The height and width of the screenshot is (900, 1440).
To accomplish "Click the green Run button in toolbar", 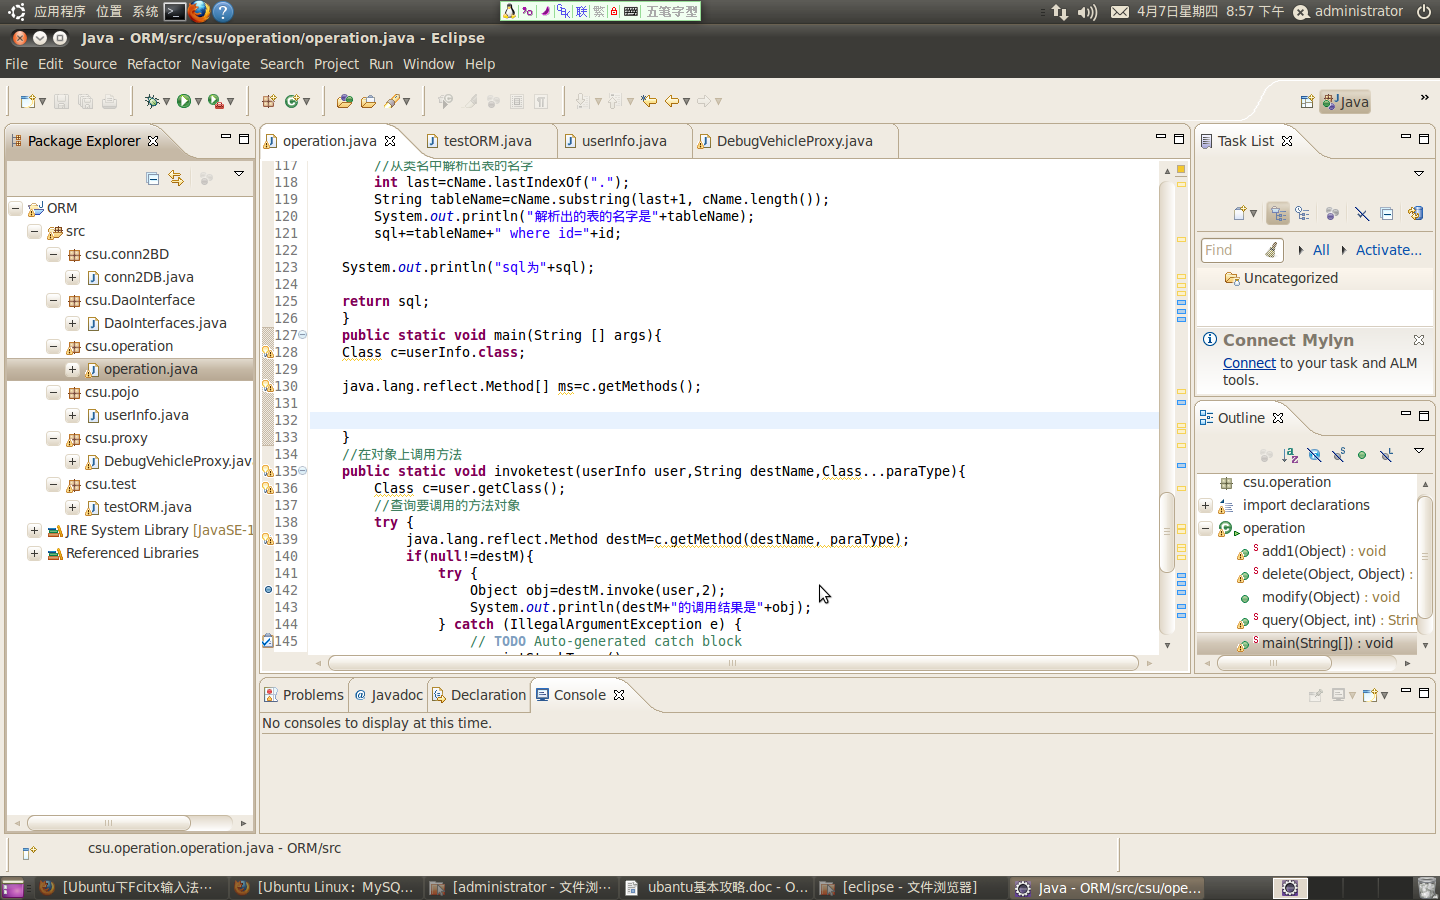I will pyautogui.click(x=184, y=101).
